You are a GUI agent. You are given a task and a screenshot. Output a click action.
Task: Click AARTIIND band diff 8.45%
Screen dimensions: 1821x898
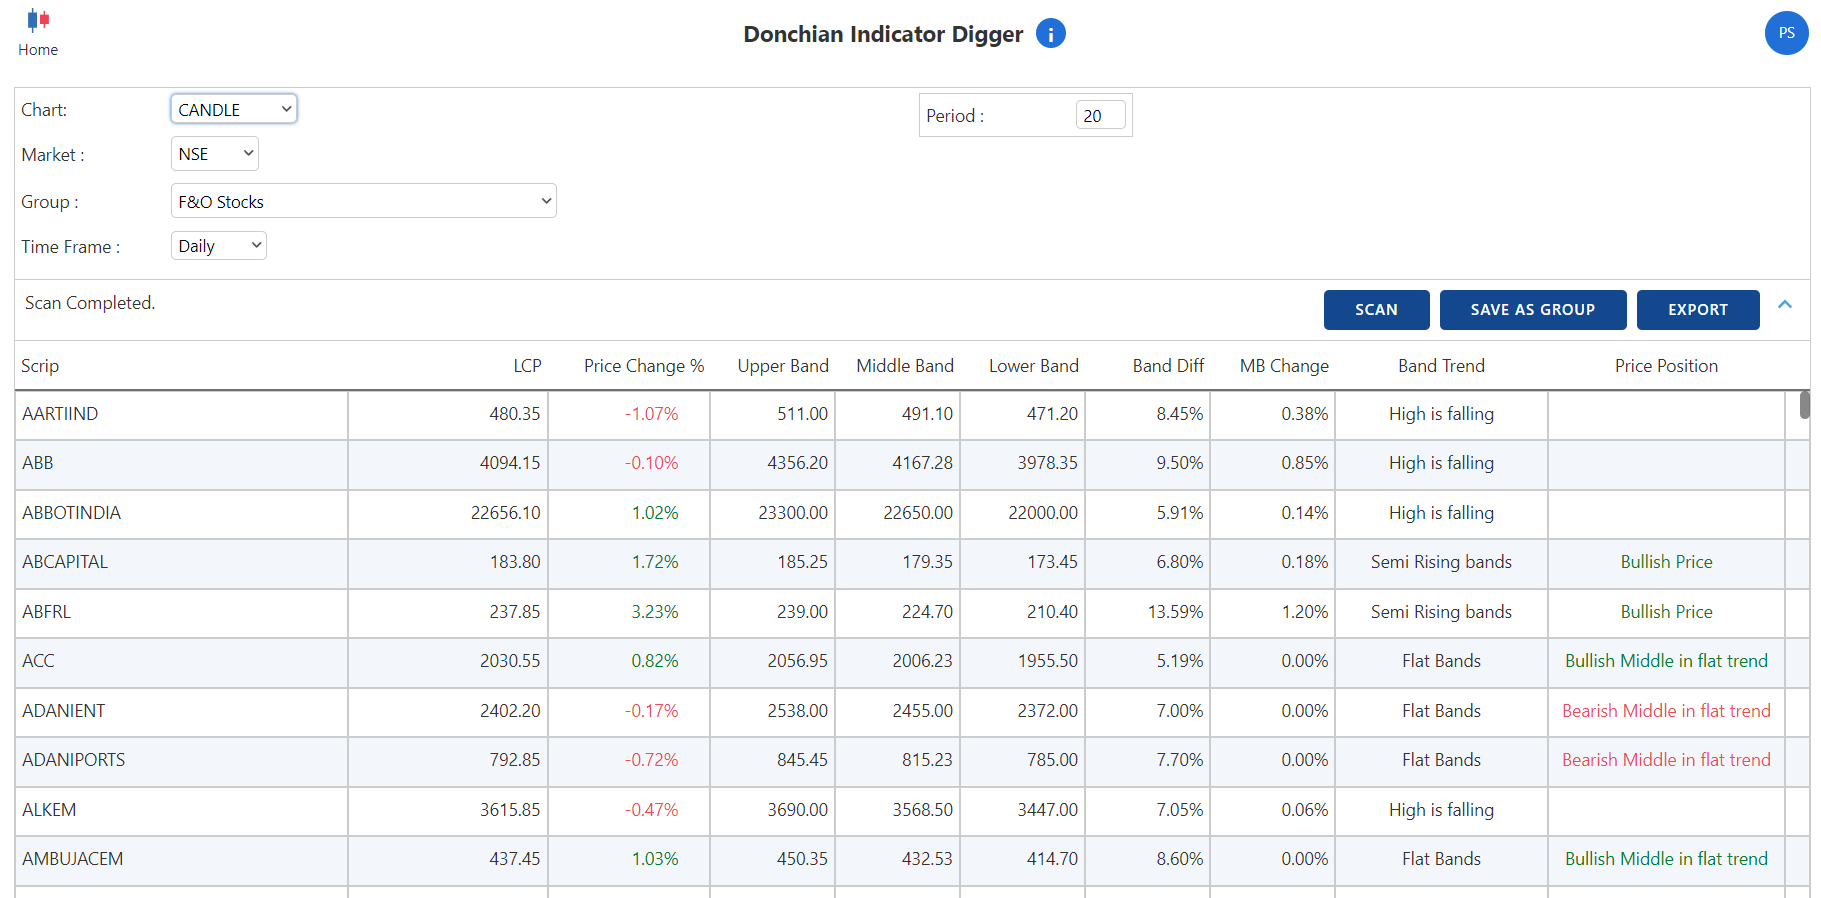(1179, 414)
